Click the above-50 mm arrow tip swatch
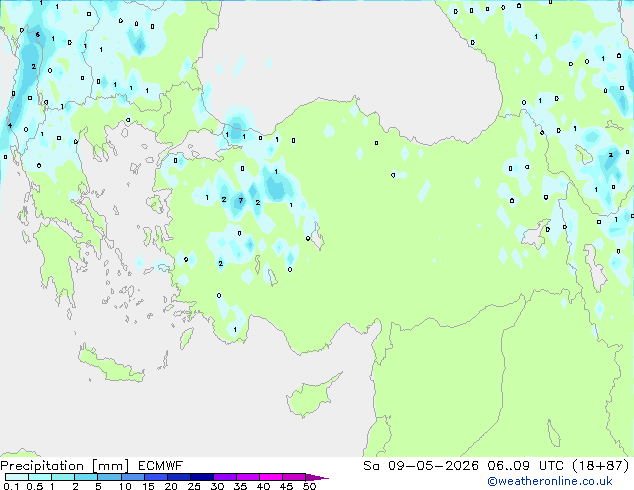The width and height of the screenshot is (634, 490). pyautogui.click(x=317, y=477)
